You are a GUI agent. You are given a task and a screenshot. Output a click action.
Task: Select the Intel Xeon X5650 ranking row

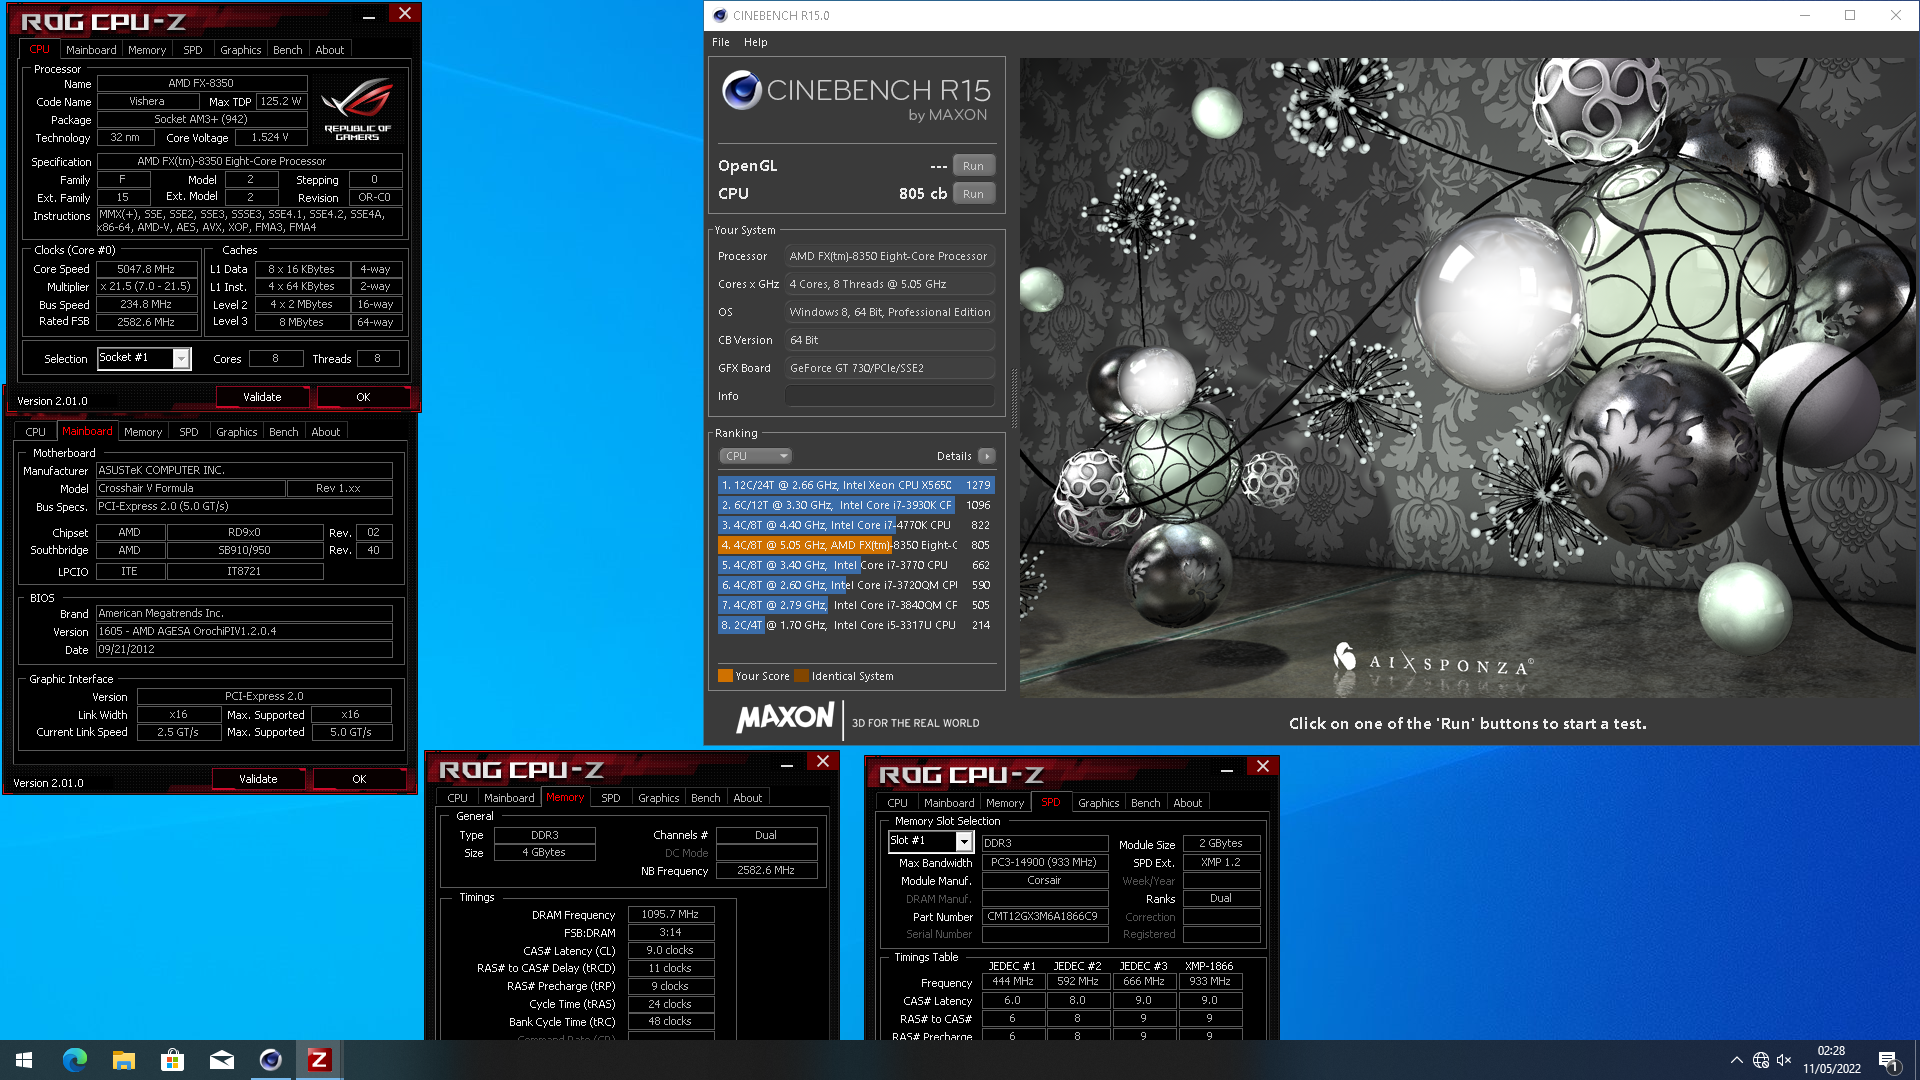[856, 485]
